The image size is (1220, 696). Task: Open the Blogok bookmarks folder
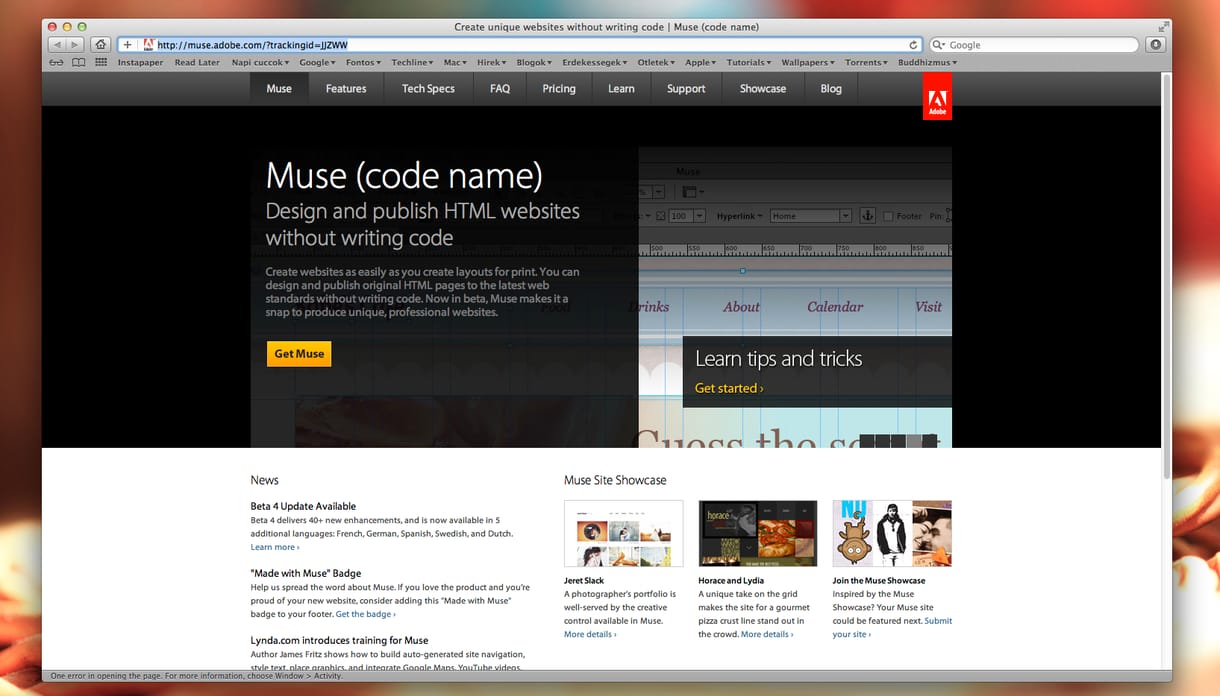click(x=535, y=62)
